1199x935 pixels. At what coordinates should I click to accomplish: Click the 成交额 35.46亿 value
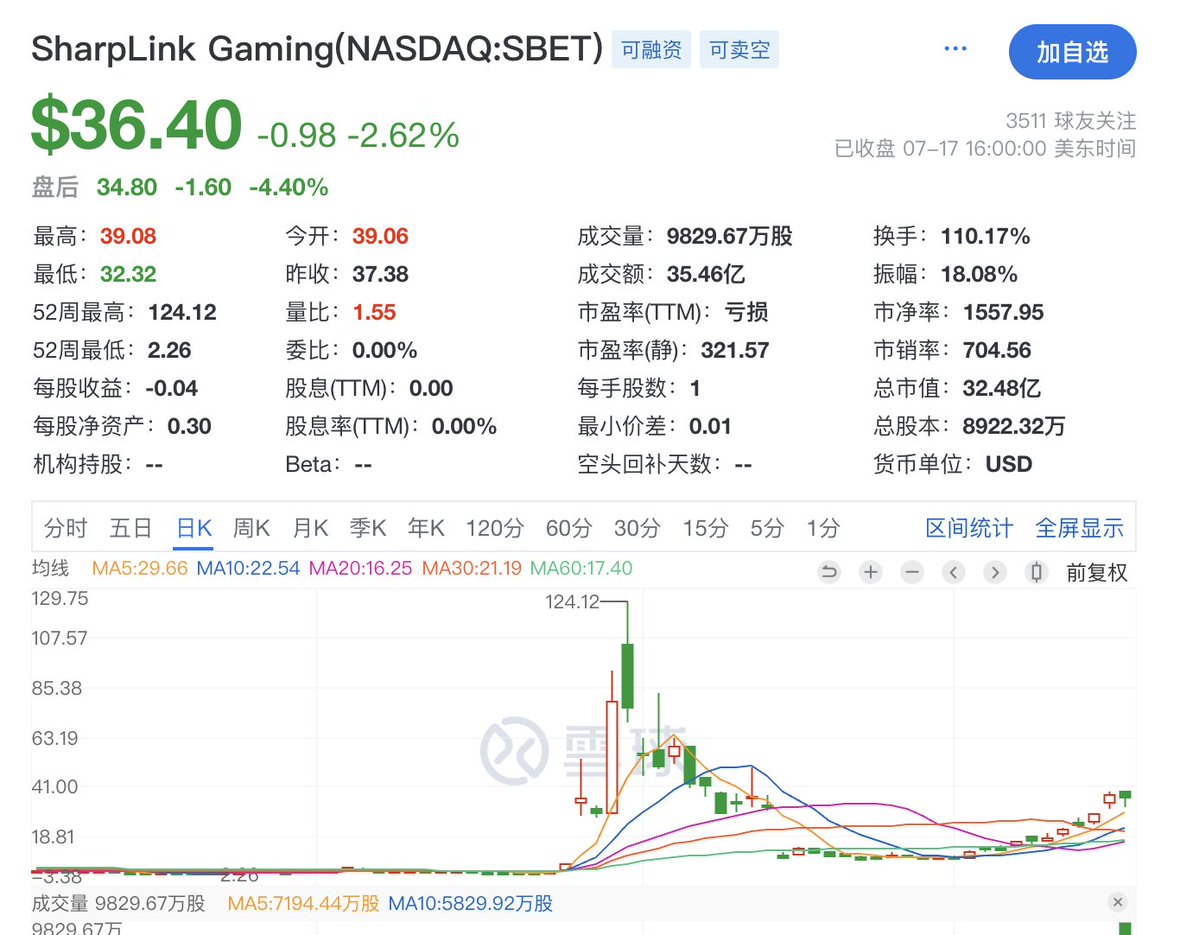706,274
